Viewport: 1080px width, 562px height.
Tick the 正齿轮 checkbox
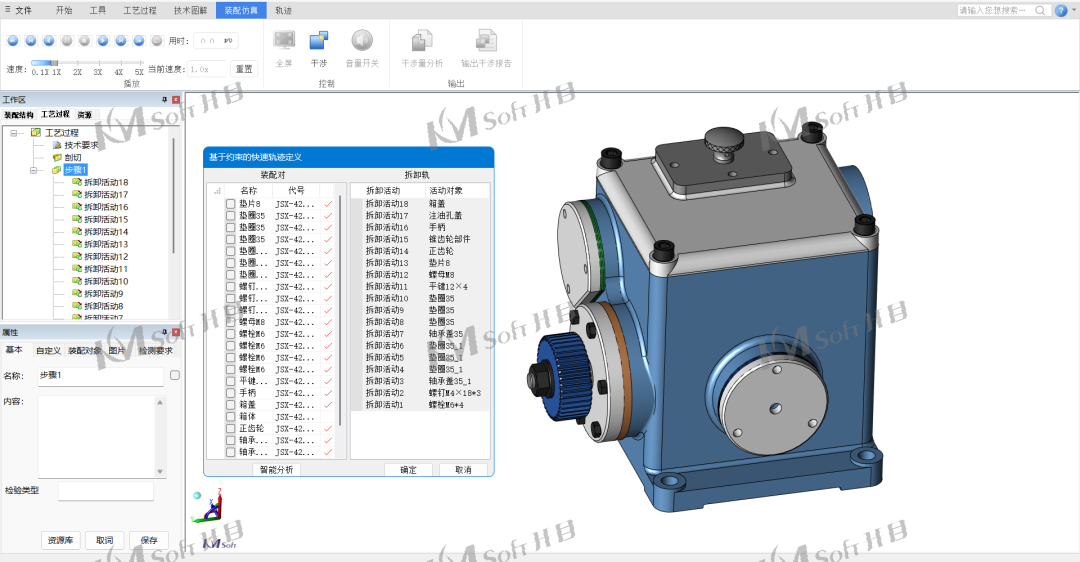(x=231, y=428)
